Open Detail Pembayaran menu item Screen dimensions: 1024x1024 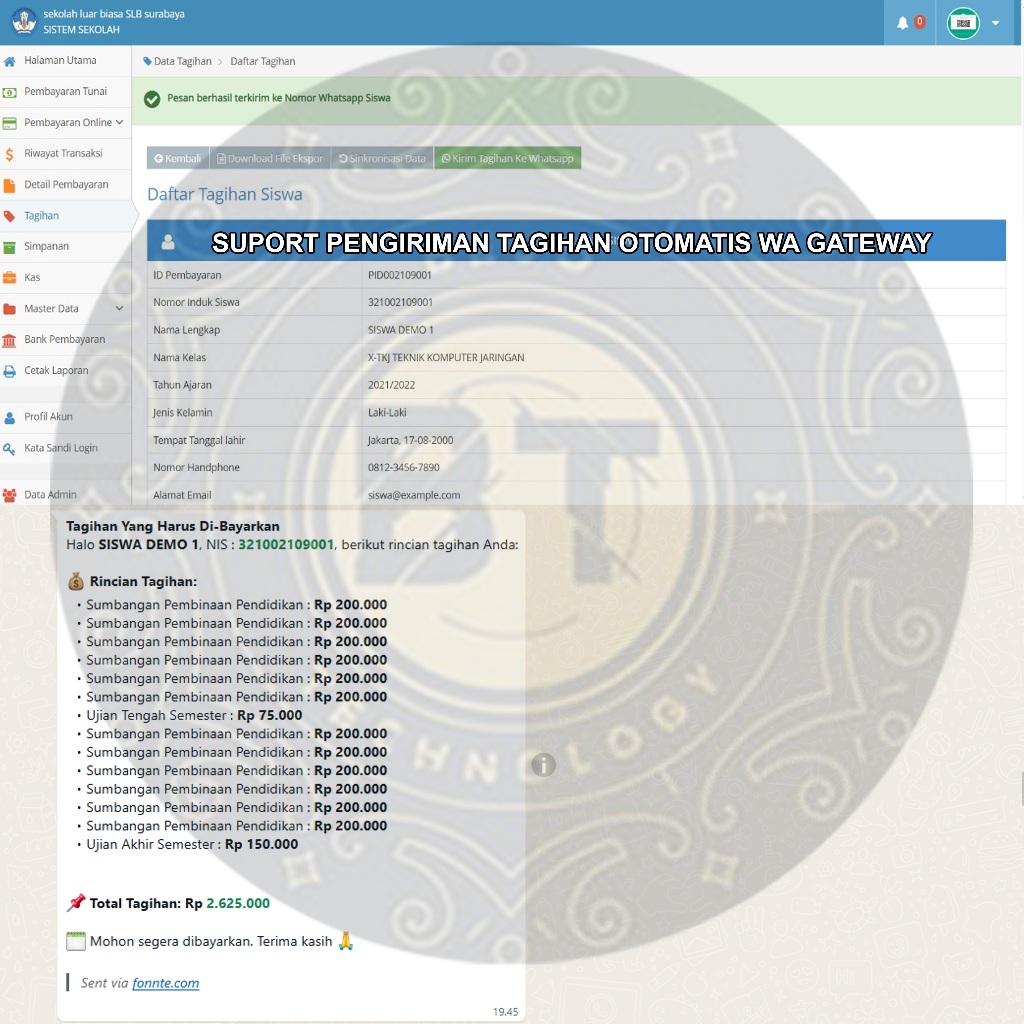point(66,185)
